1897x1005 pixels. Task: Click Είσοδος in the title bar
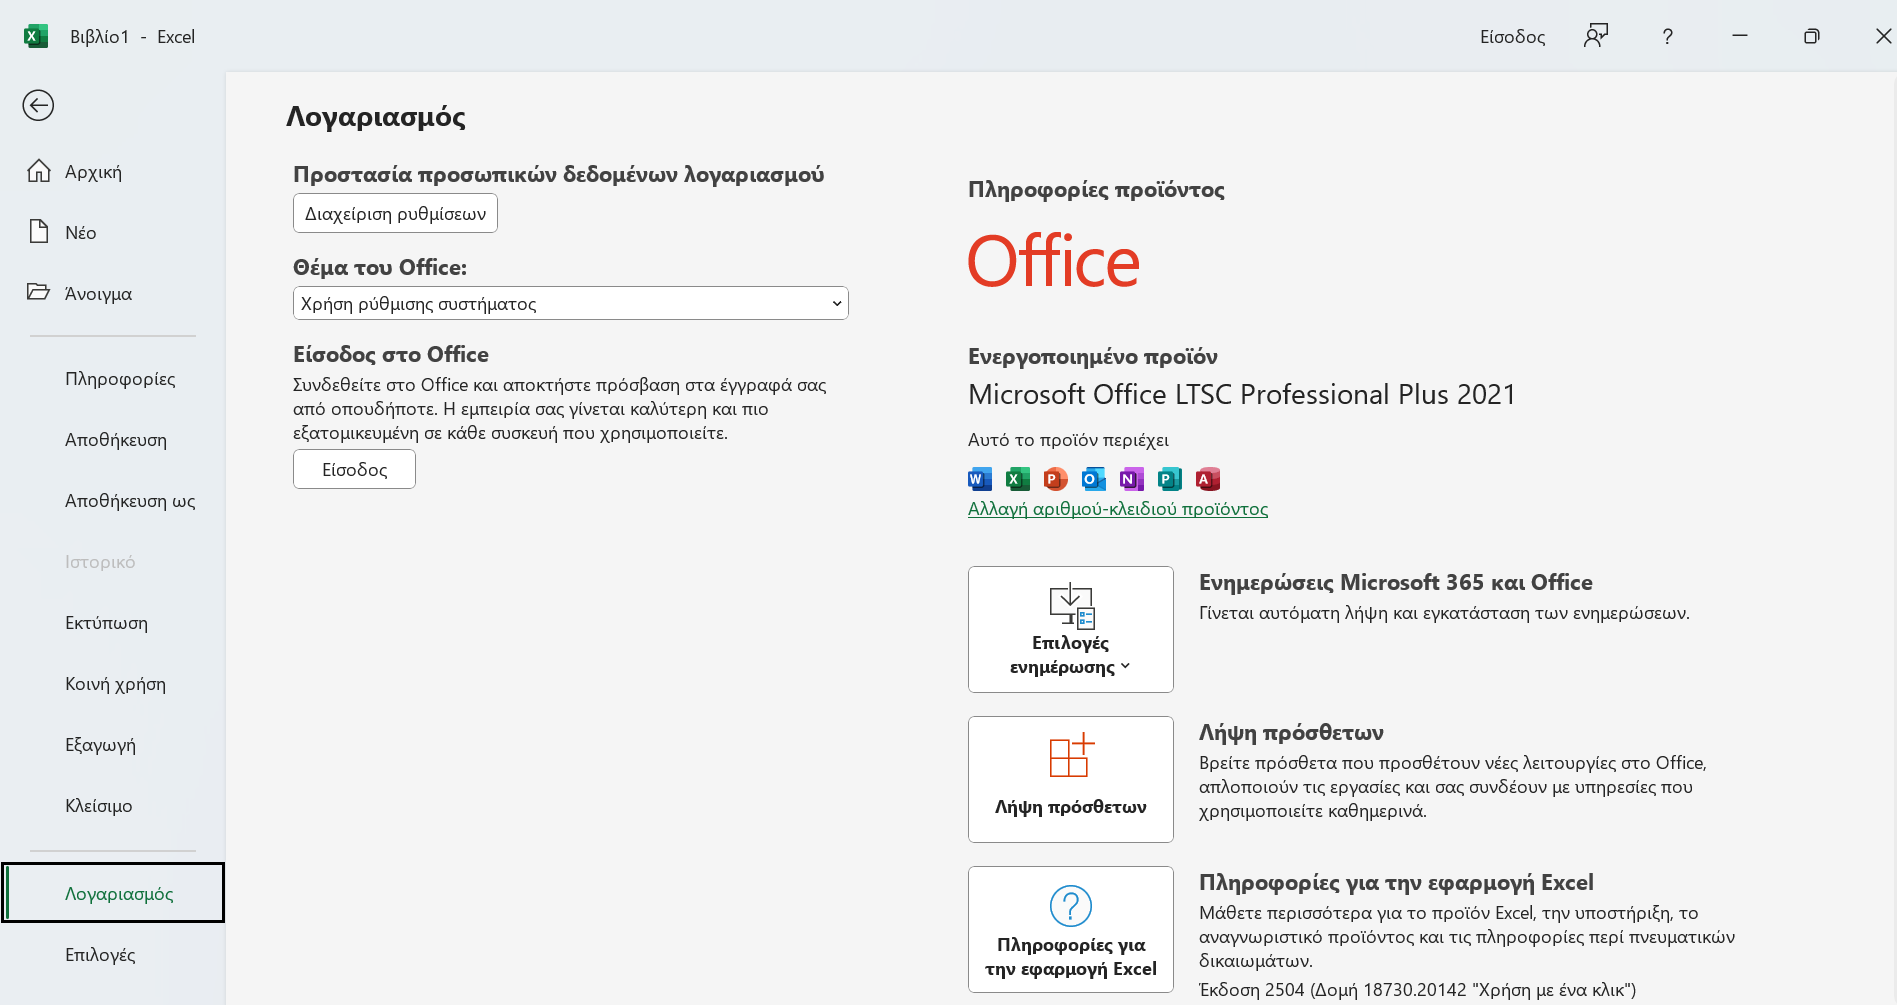point(1513,36)
